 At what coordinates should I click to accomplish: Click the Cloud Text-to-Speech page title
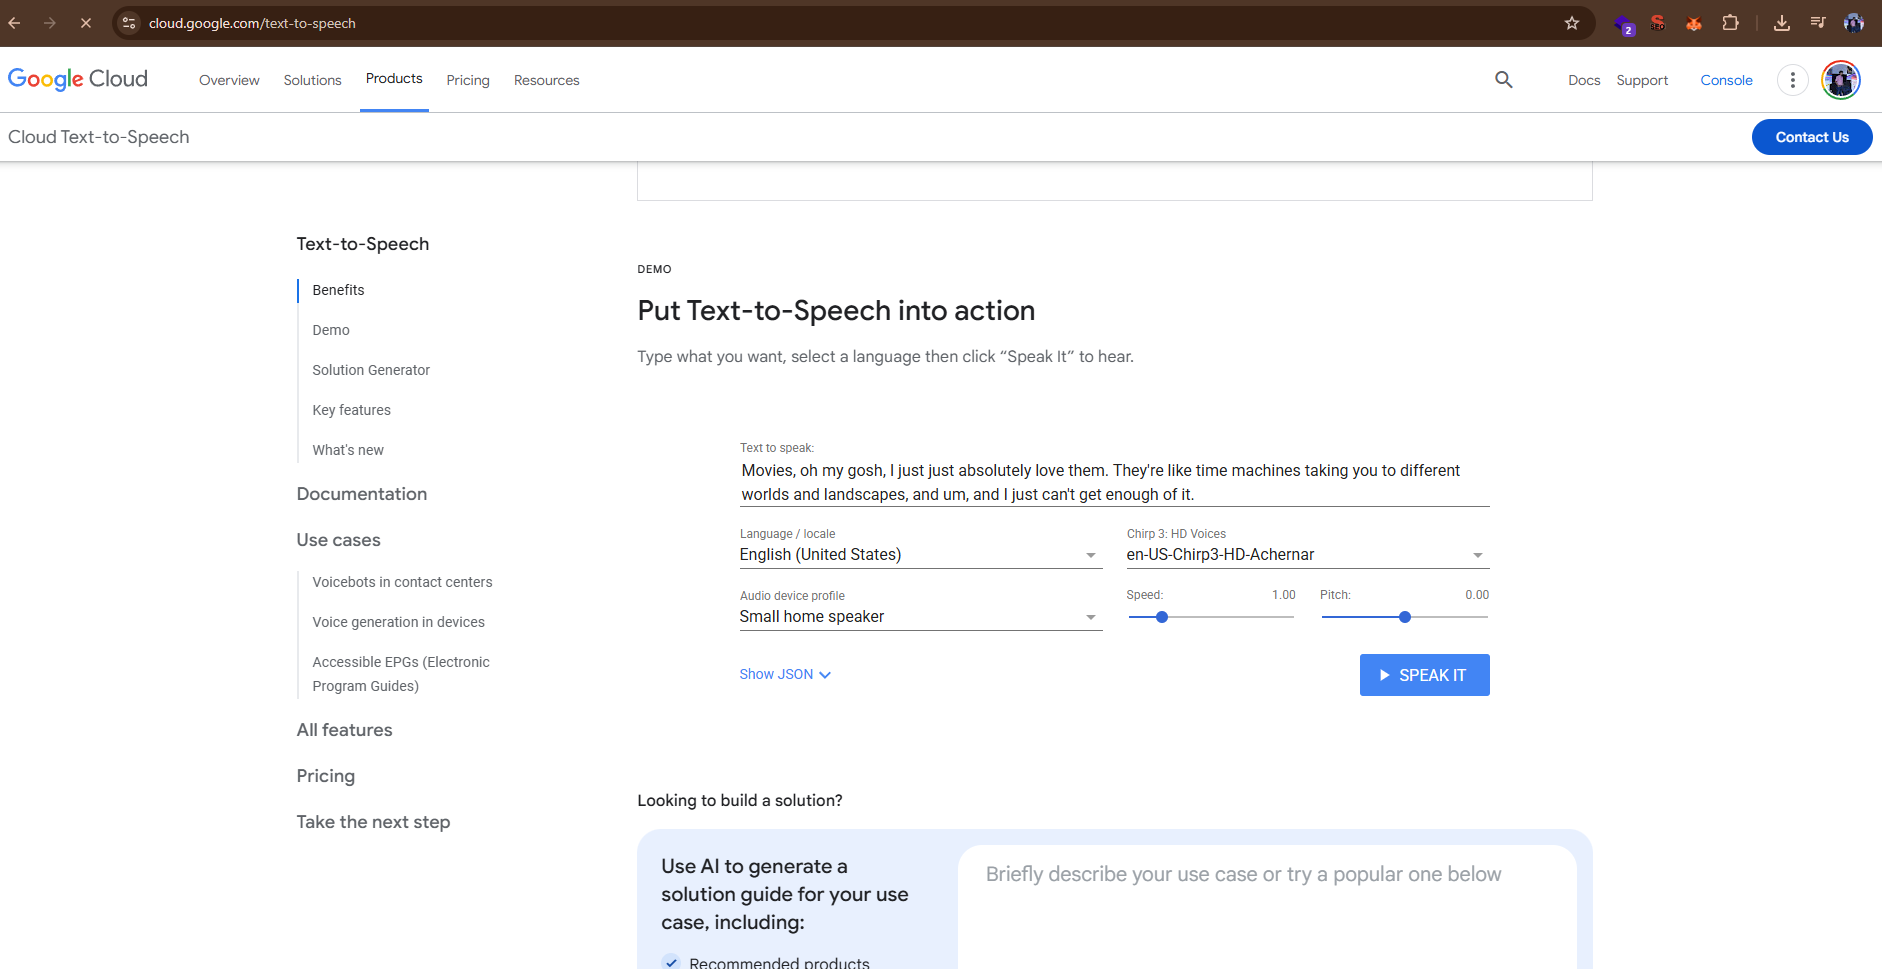pyautogui.click(x=99, y=137)
